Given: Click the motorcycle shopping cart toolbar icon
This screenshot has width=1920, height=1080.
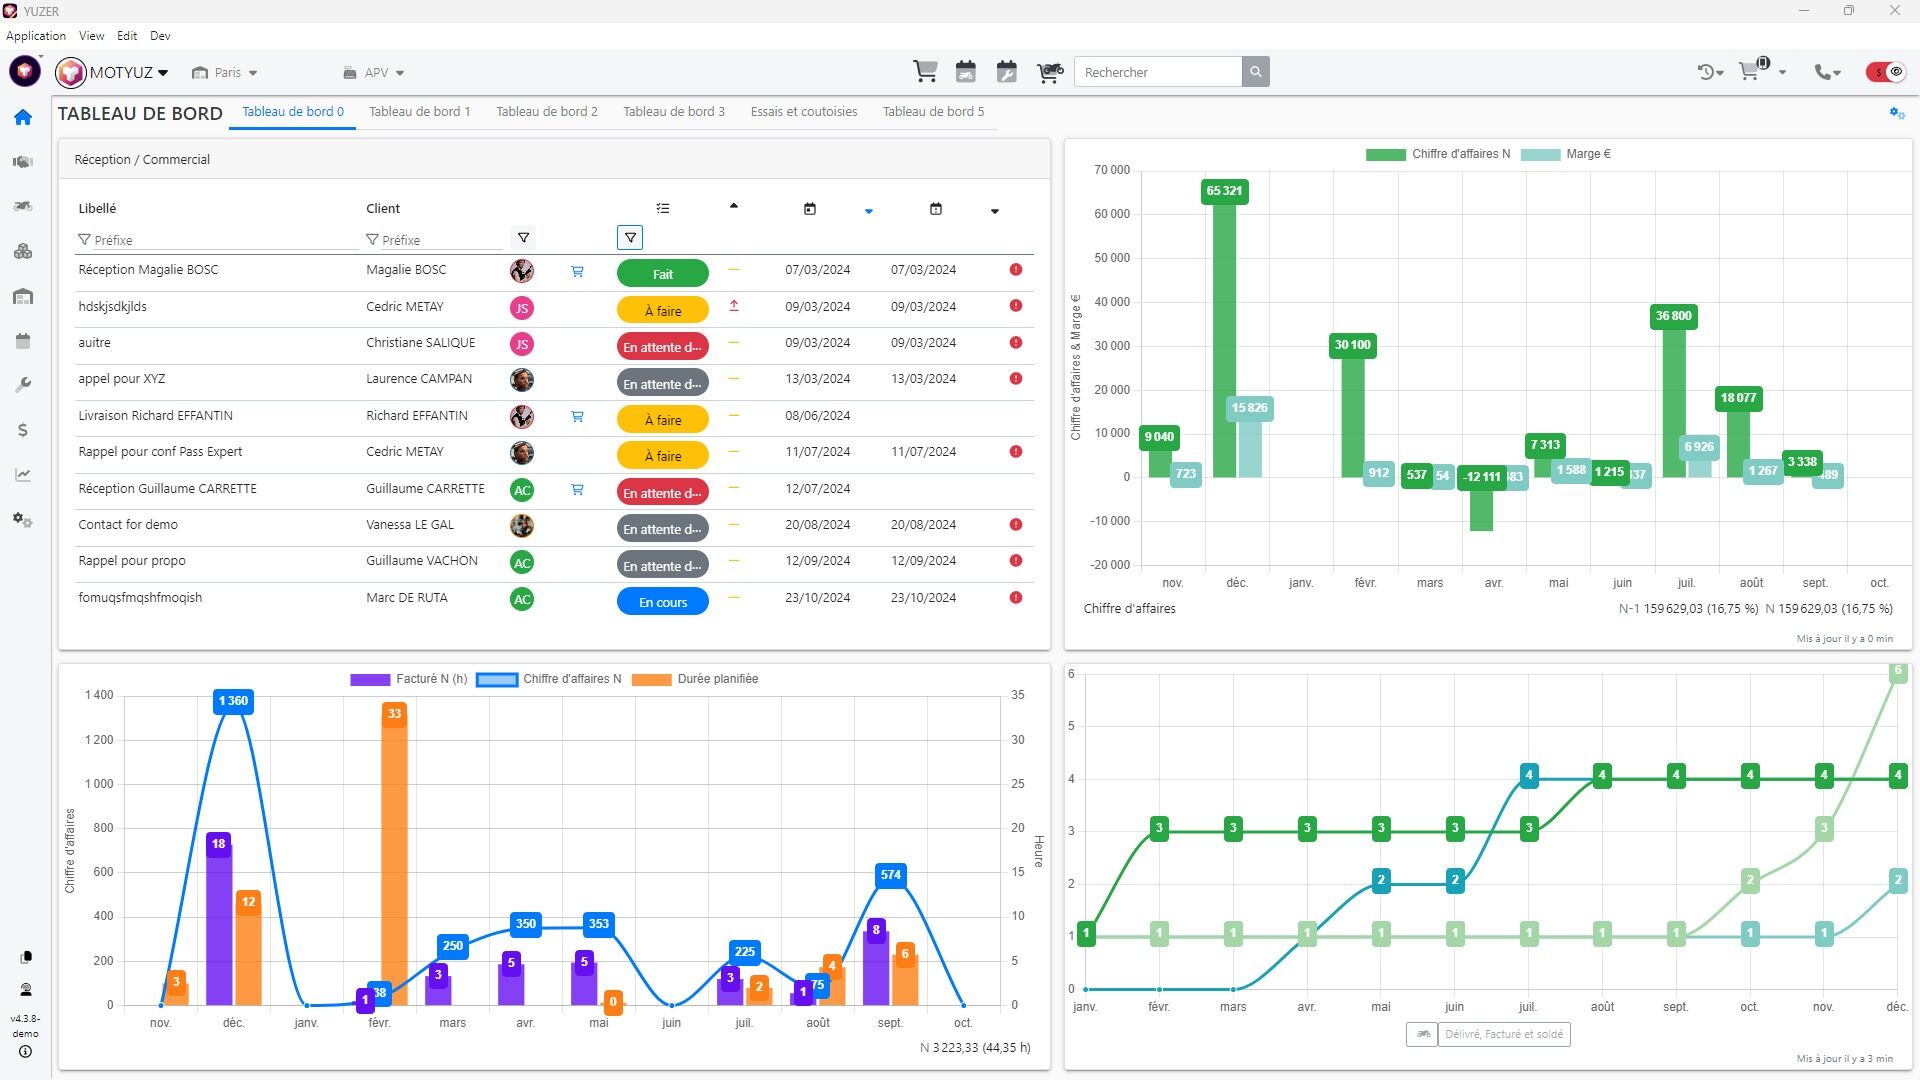Looking at the screenshot, I should [1049, 72].
